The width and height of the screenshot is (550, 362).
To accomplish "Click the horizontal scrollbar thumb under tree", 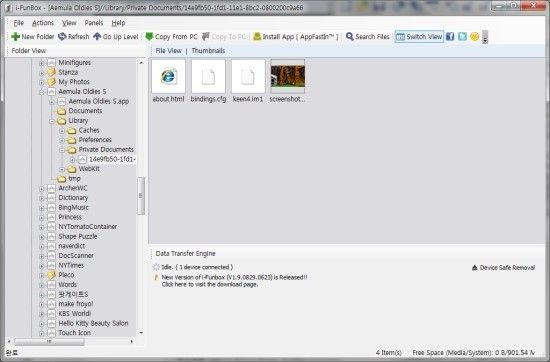I will pos(49,341).
